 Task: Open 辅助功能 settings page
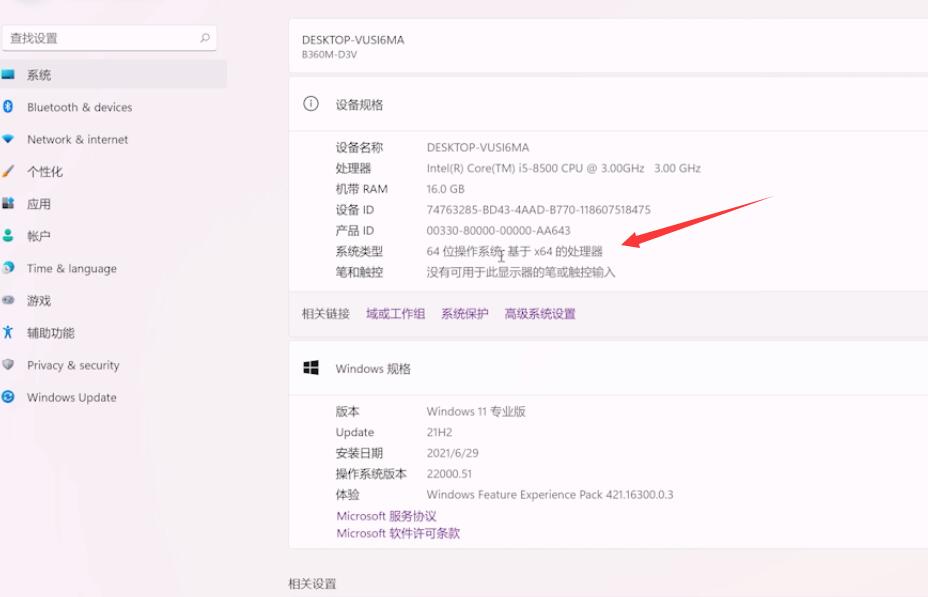pyautogui.click(x=112, y=333)
